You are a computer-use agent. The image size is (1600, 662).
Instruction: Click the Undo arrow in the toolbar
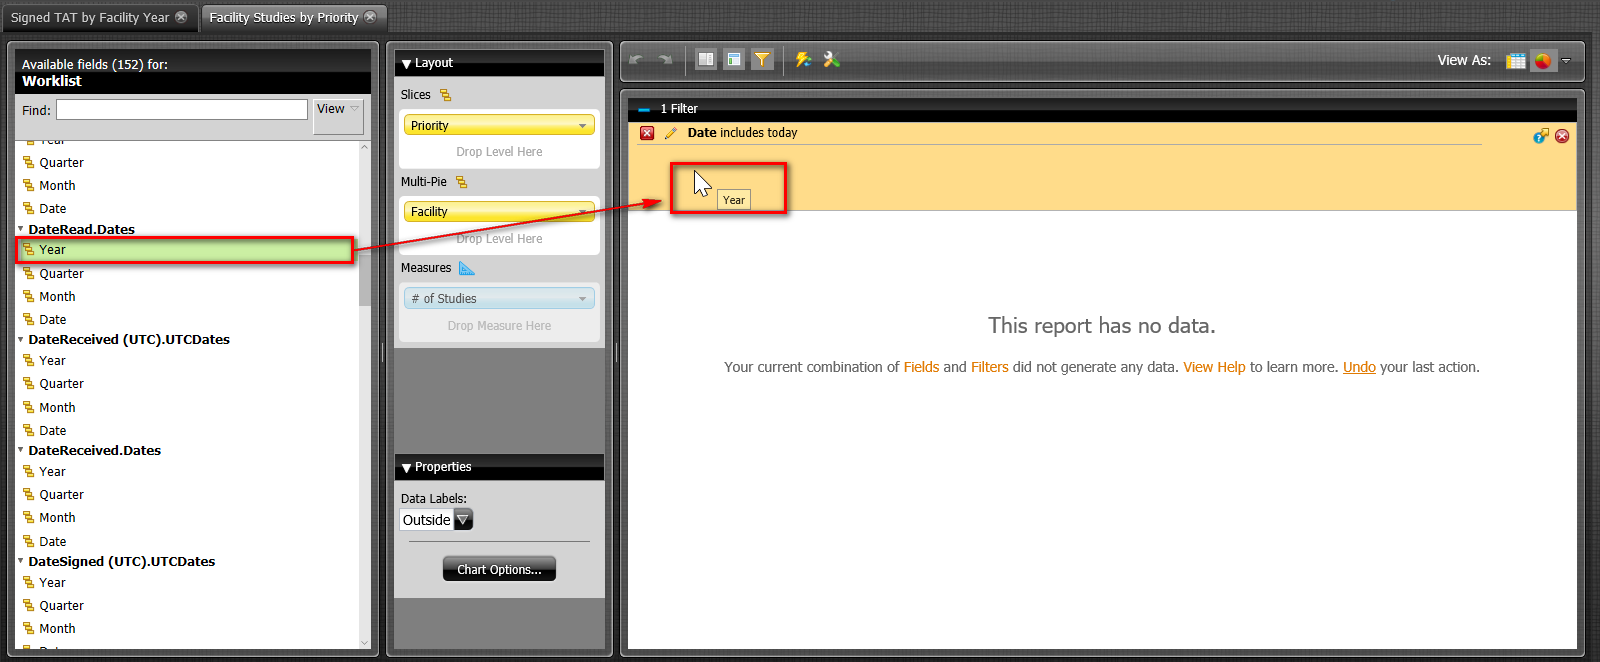coord(636,60)
